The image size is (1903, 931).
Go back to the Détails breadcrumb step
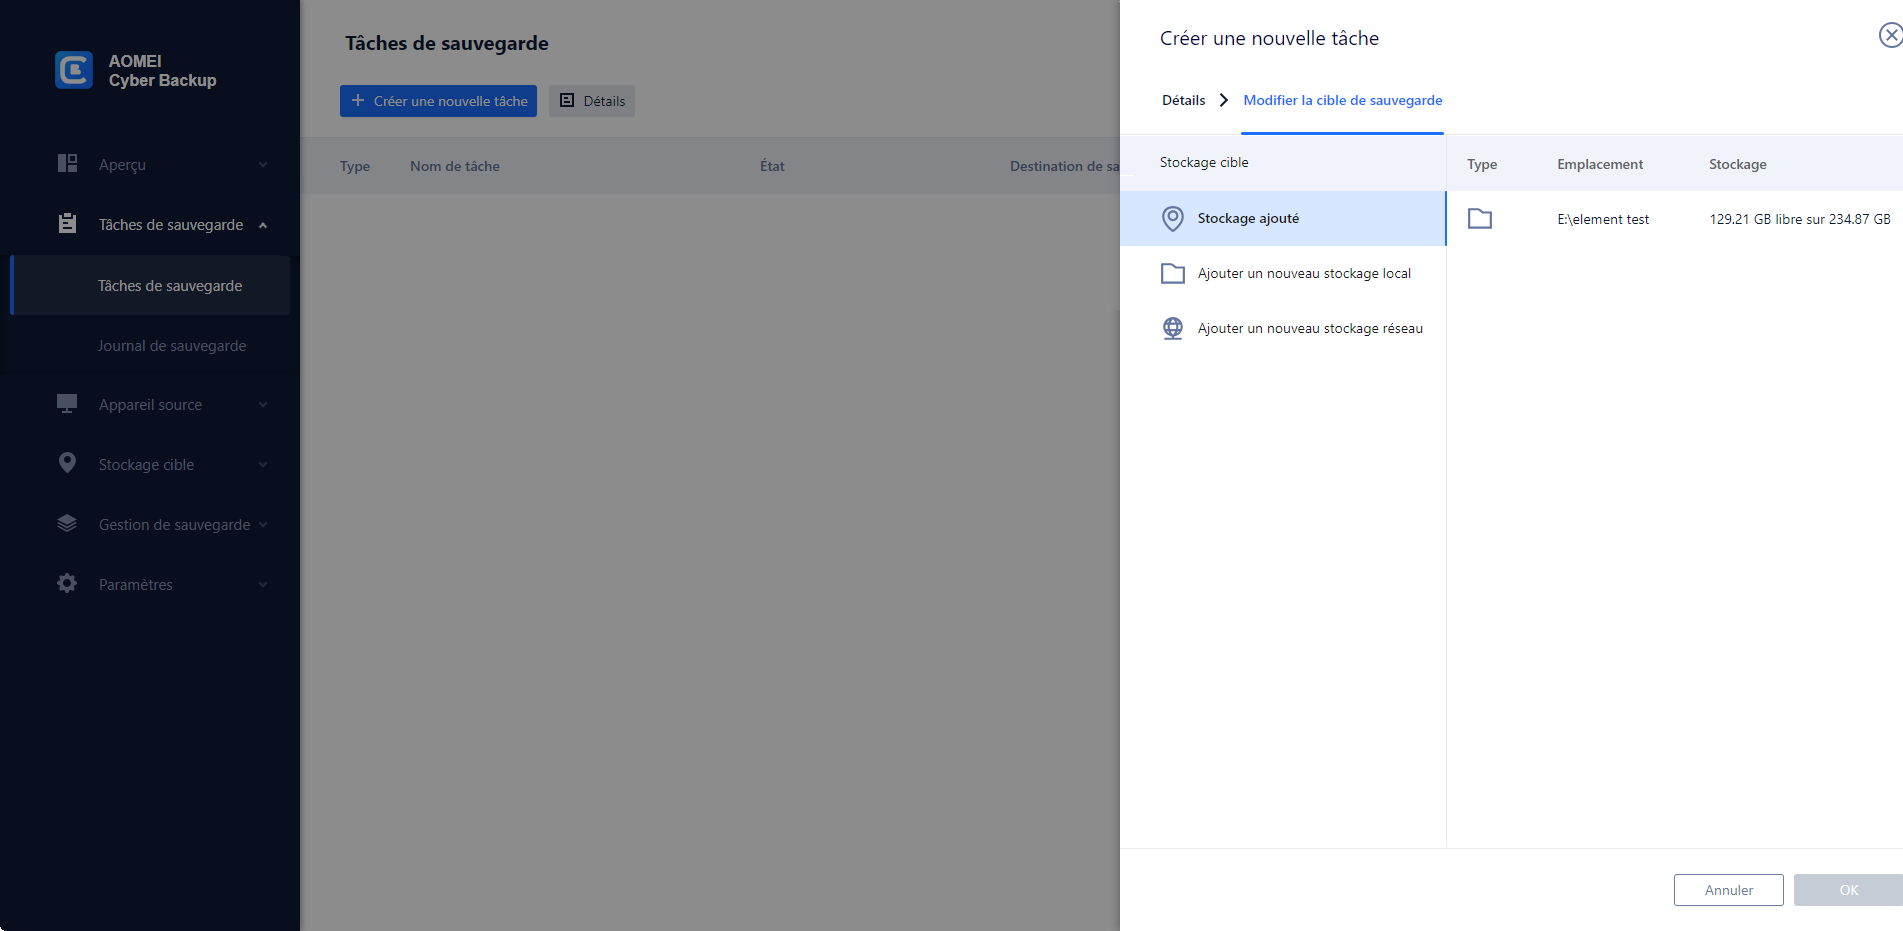(1183, 100)
